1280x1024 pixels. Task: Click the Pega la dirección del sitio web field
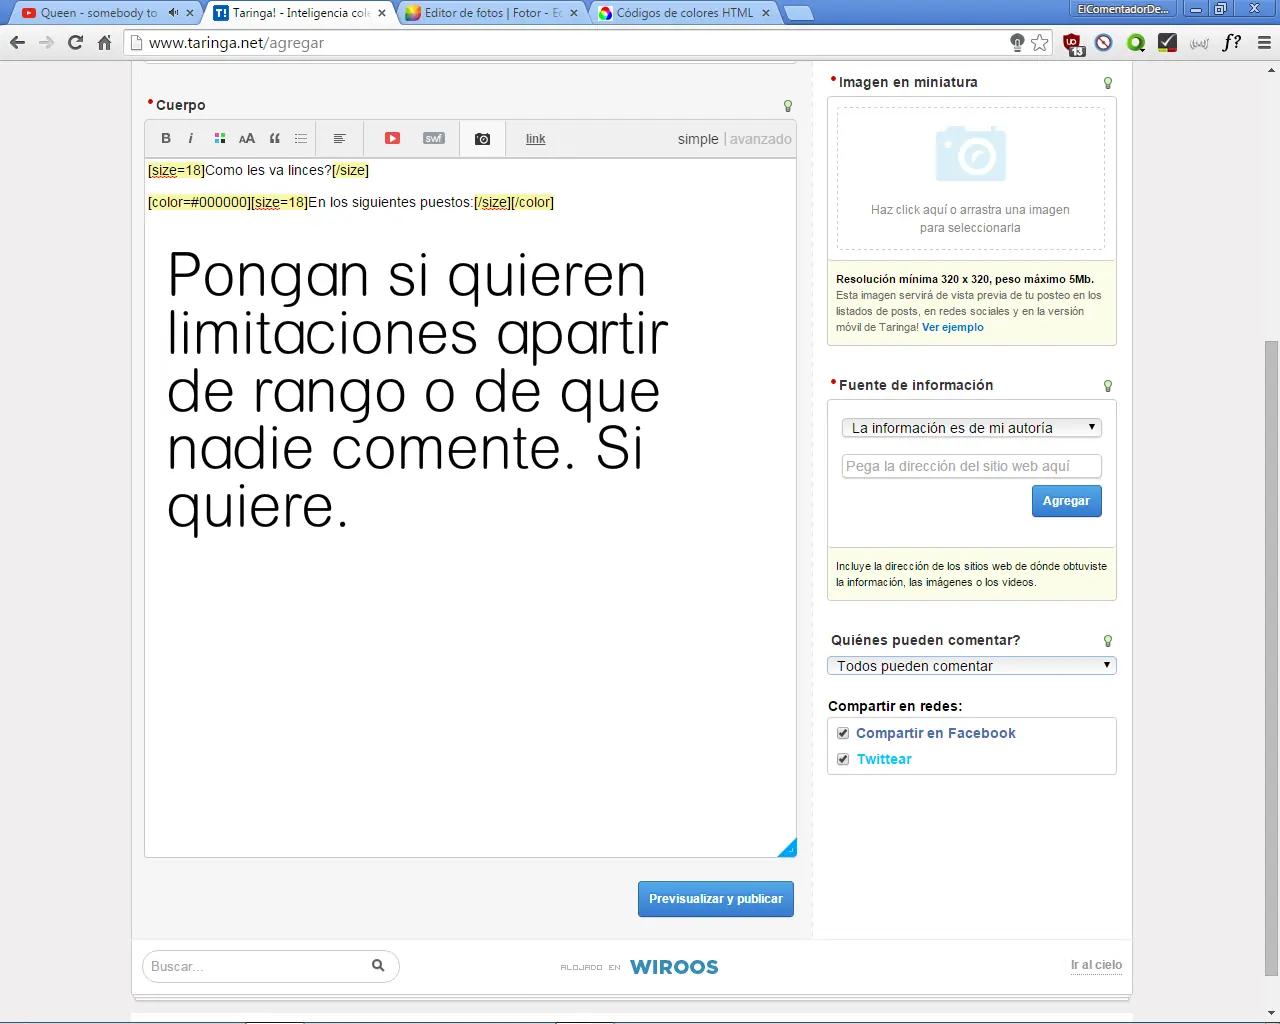click(971, 466)
